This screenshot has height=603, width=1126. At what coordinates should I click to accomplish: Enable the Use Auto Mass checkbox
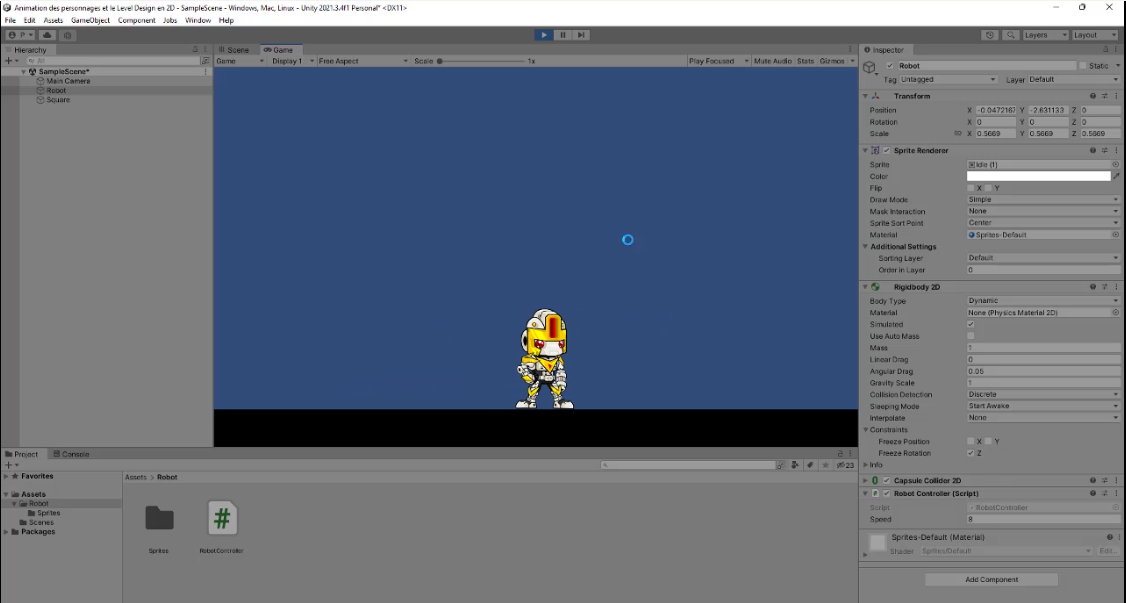click(971, 336)
